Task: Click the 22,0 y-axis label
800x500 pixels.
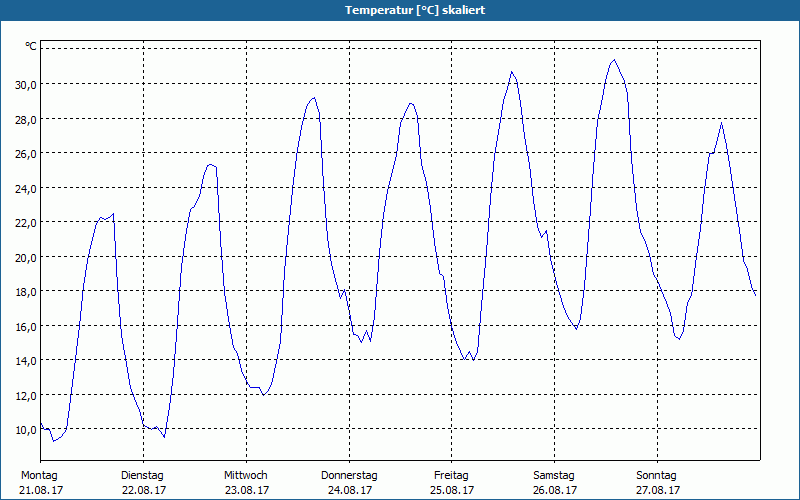Action: pos(26,222)
